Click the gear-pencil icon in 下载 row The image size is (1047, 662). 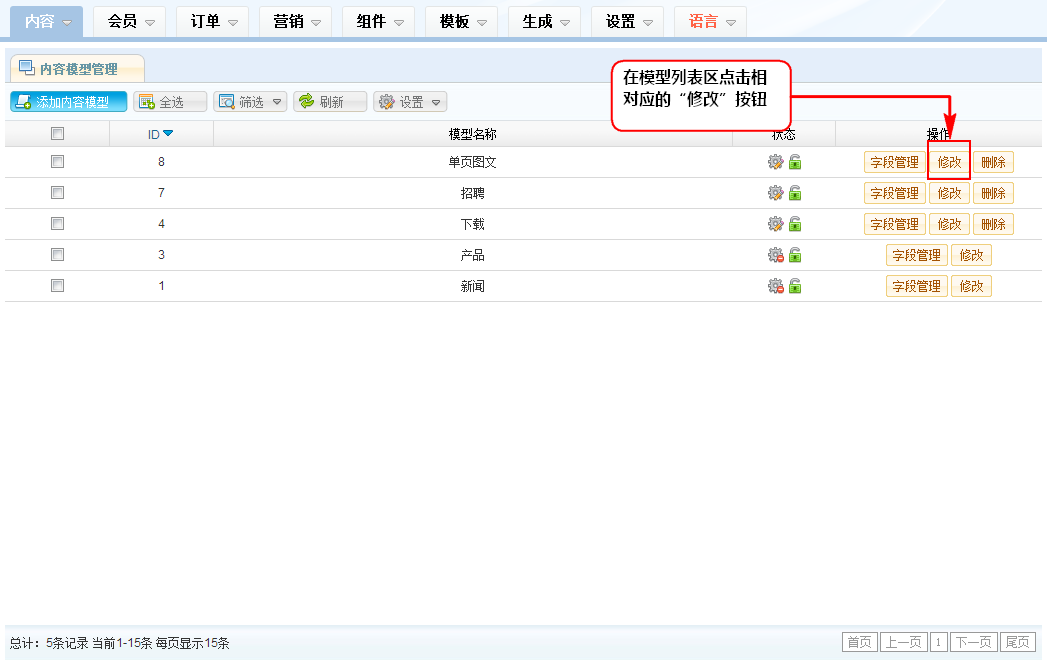coord(775,224)
